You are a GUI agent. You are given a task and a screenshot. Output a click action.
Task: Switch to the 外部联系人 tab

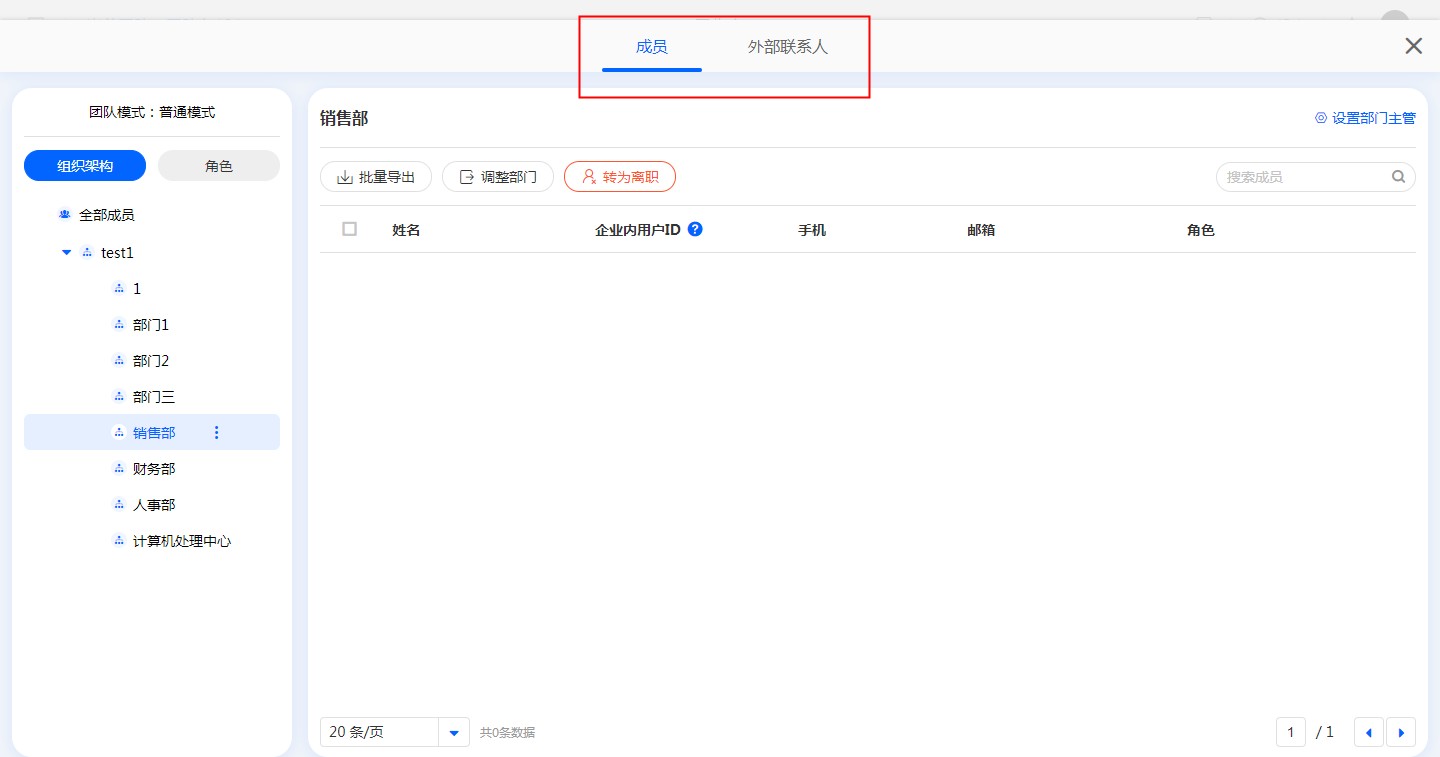click(x=788, y=47)
